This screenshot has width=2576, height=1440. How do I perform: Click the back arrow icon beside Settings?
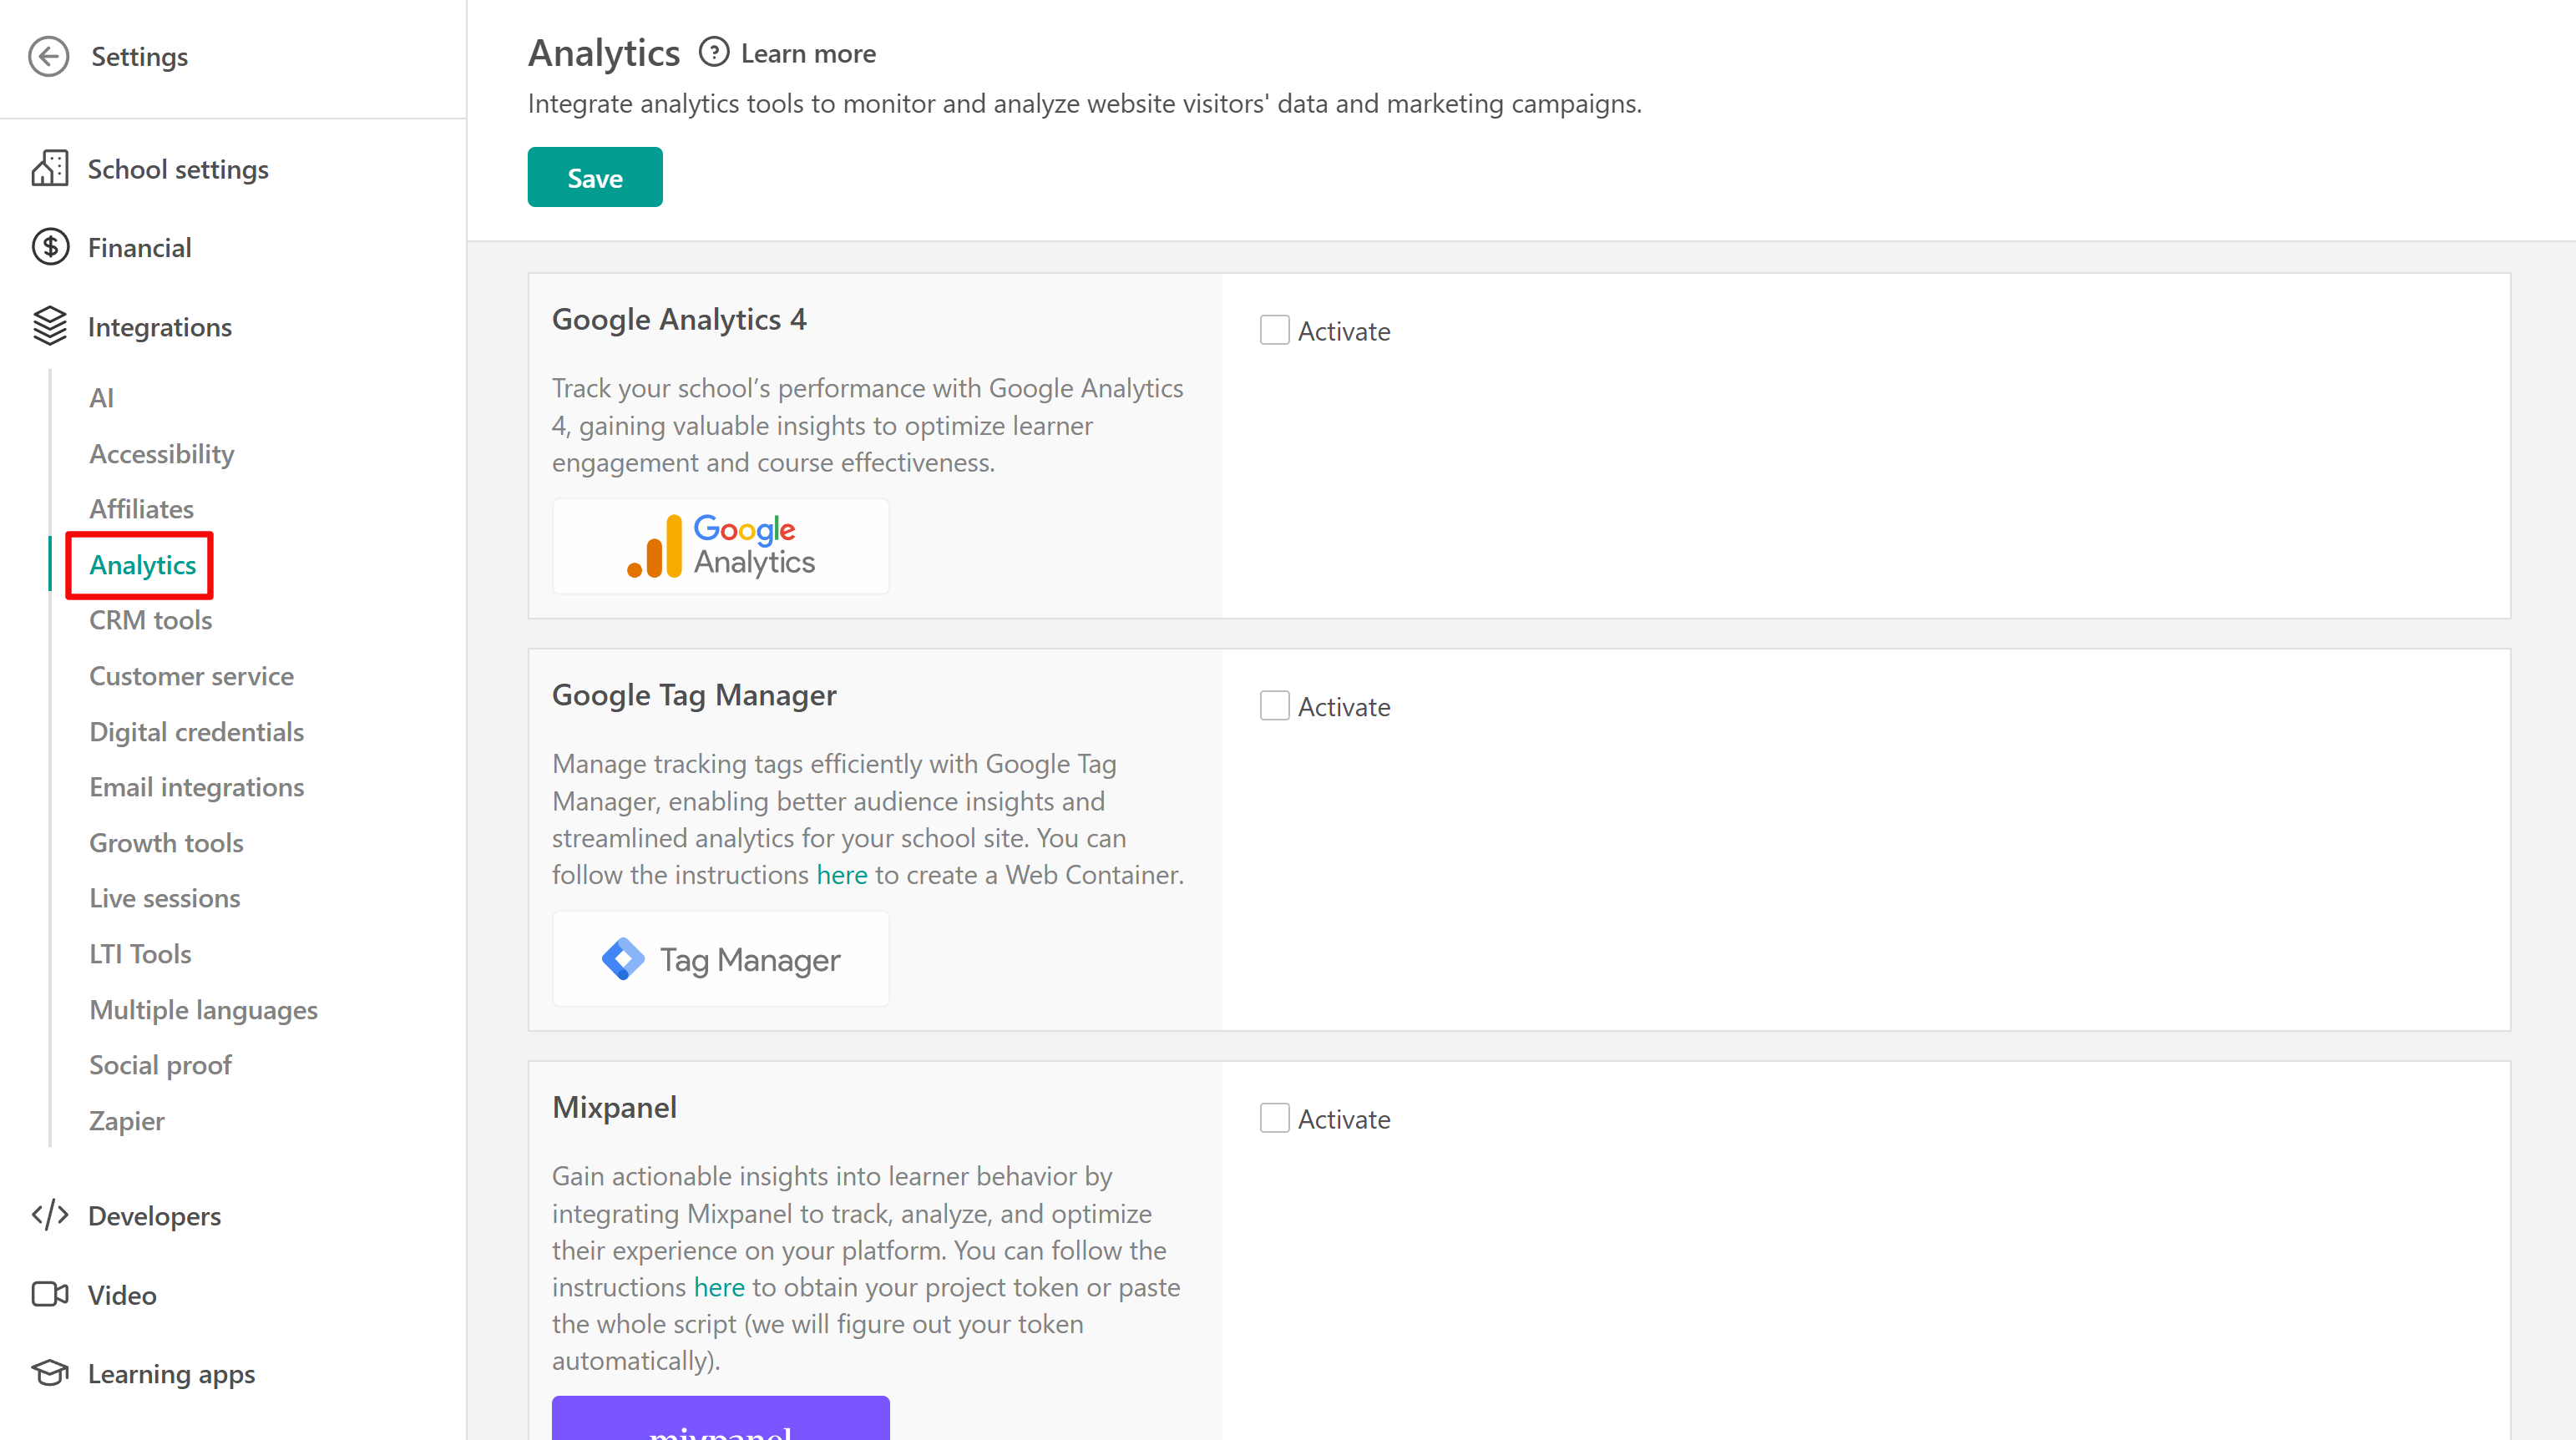point(48,56)
